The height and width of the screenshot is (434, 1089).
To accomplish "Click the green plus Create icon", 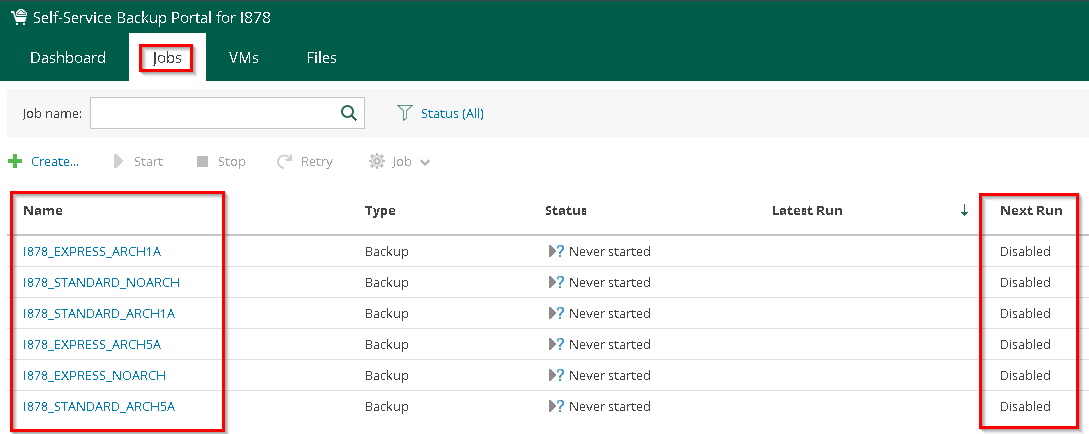I will [15, 161].
